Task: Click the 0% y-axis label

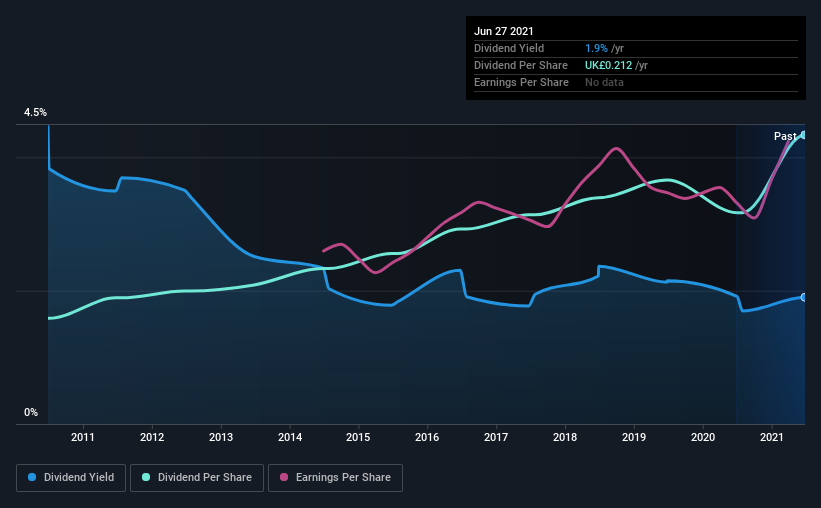Action: (31, 413)
